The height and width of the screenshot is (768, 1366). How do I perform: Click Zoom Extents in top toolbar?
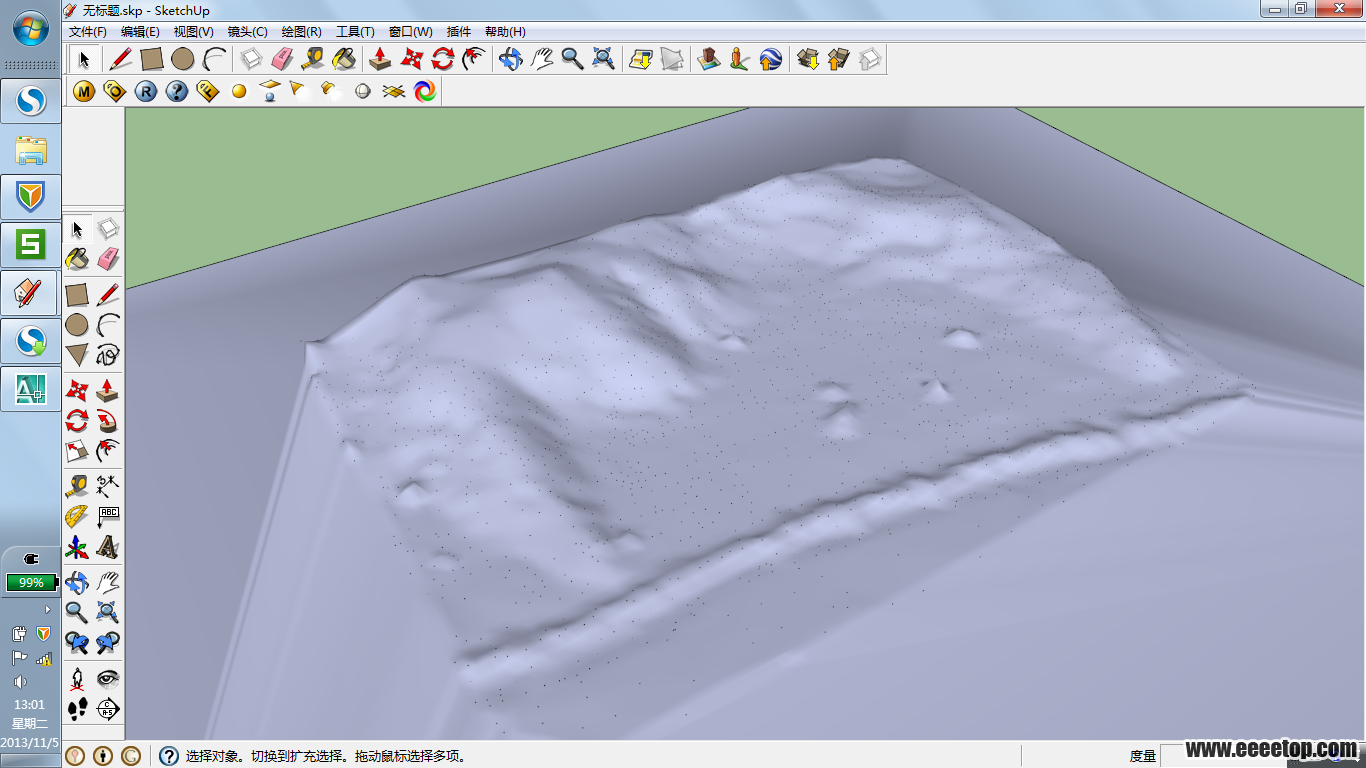(x=603, y=59)
